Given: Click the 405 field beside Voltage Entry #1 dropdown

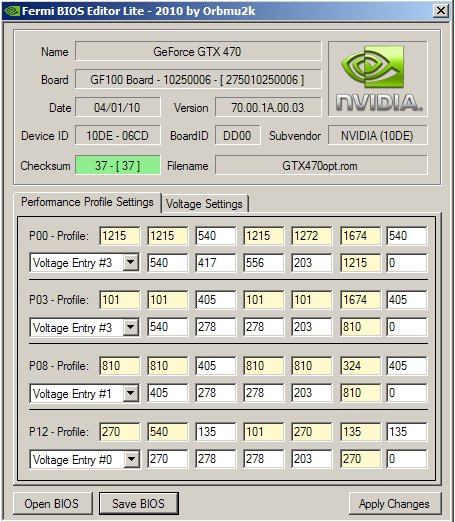Looking at the screenshot, I should click(168, 393).
